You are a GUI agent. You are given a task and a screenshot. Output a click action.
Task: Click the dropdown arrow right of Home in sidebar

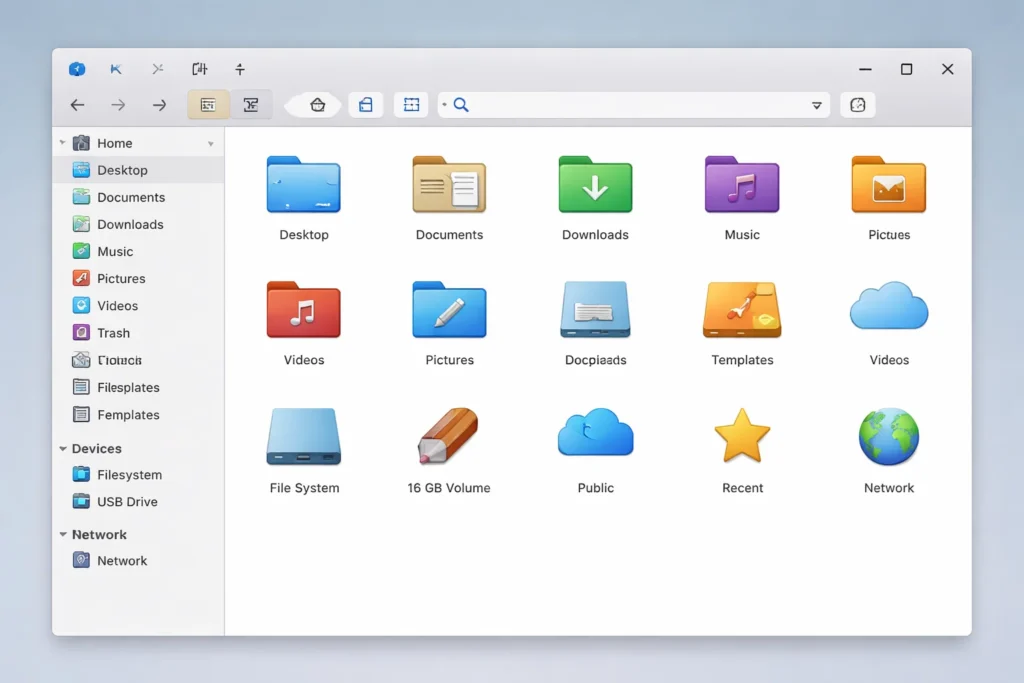[210, 144]
